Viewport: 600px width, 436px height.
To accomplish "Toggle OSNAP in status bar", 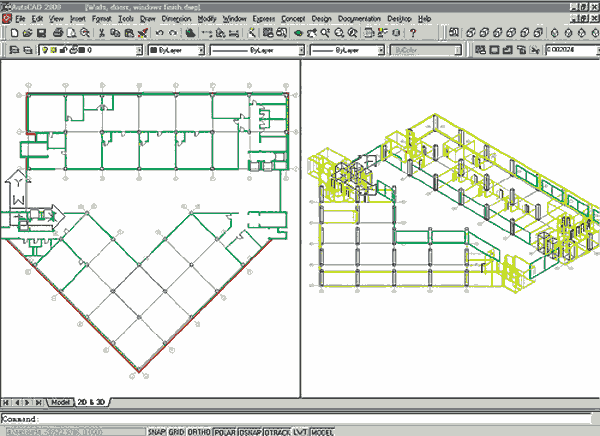I will tap(252, 431).
